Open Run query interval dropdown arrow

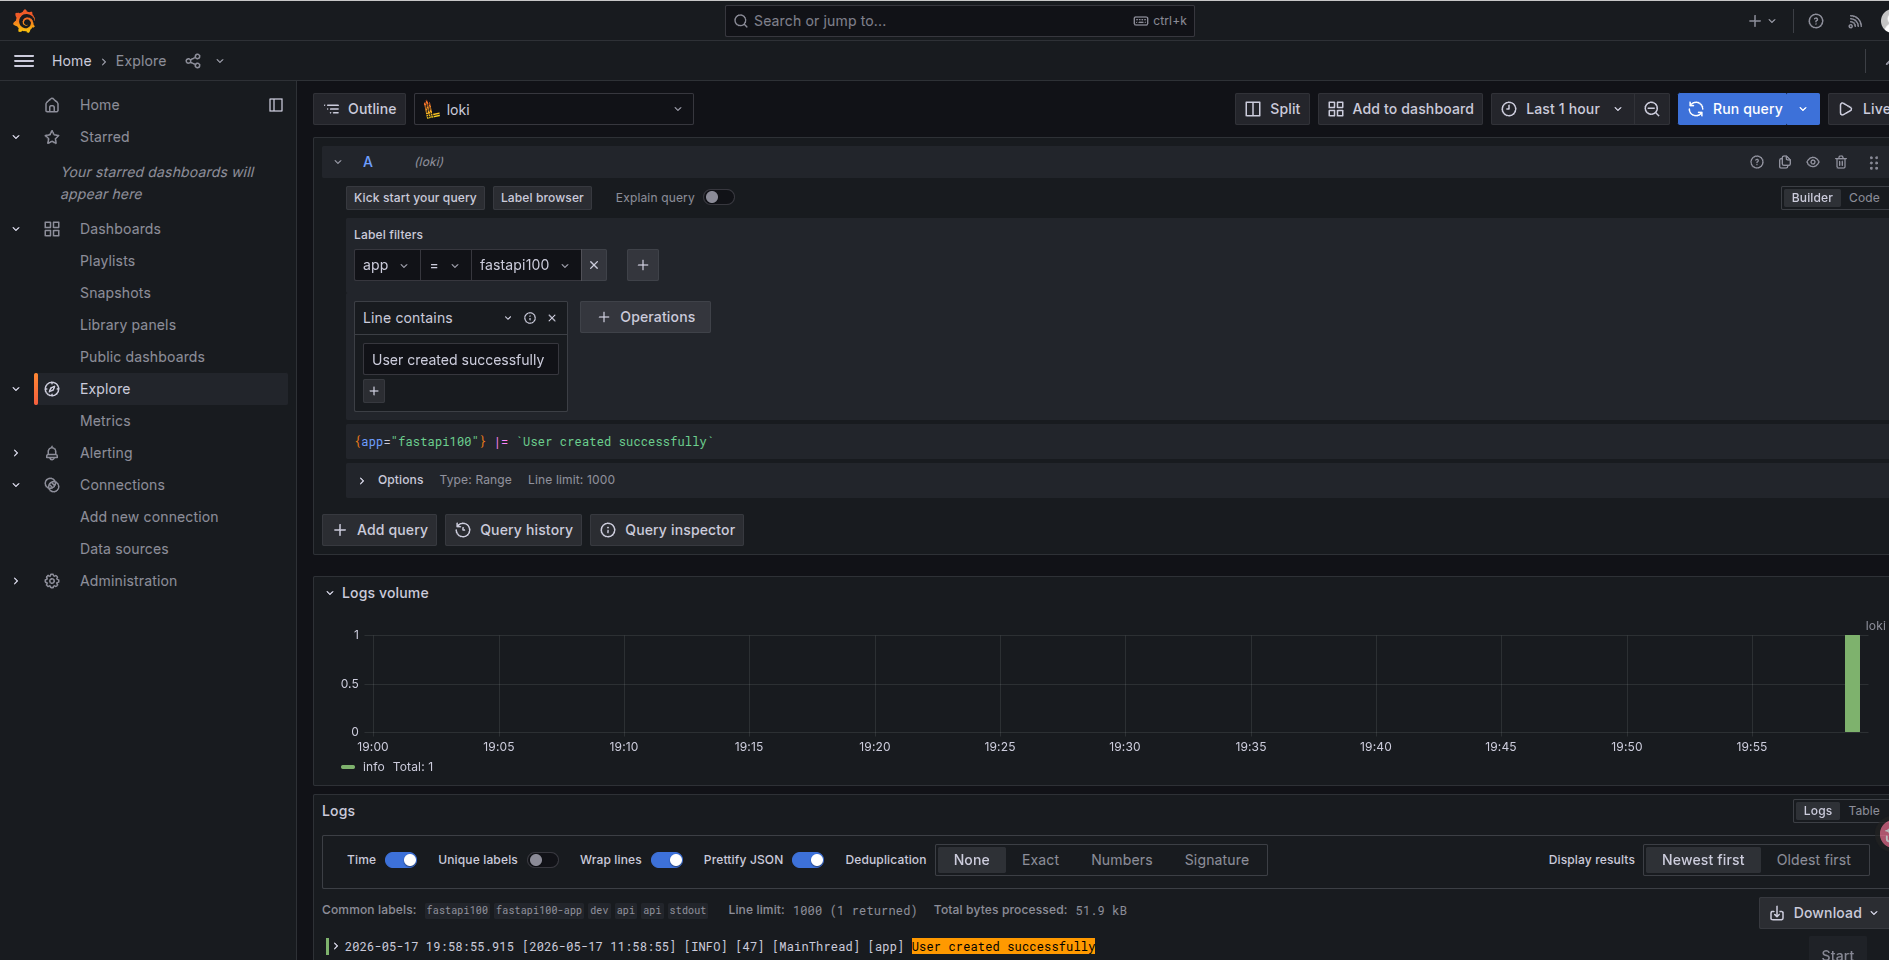pyautogui.click(x=1803, y=109)
